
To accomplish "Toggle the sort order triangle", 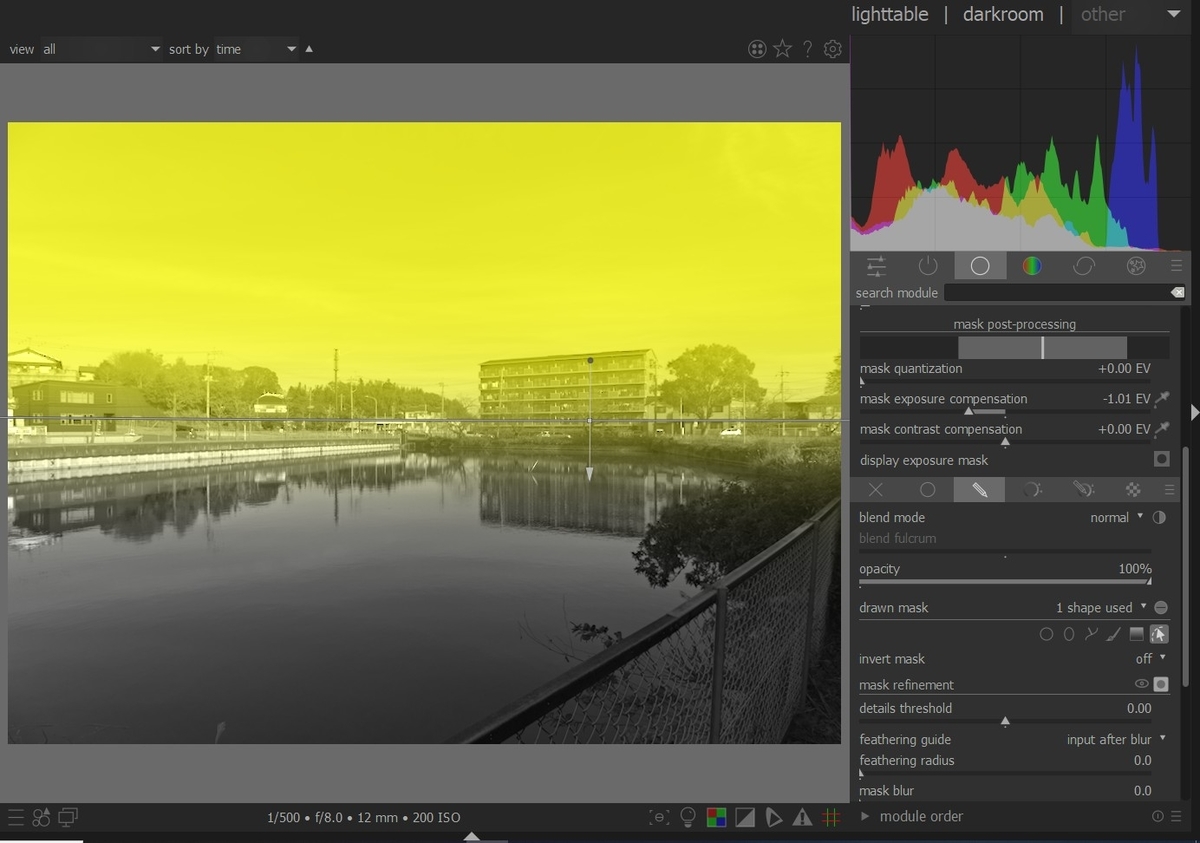I will (309, 49).
